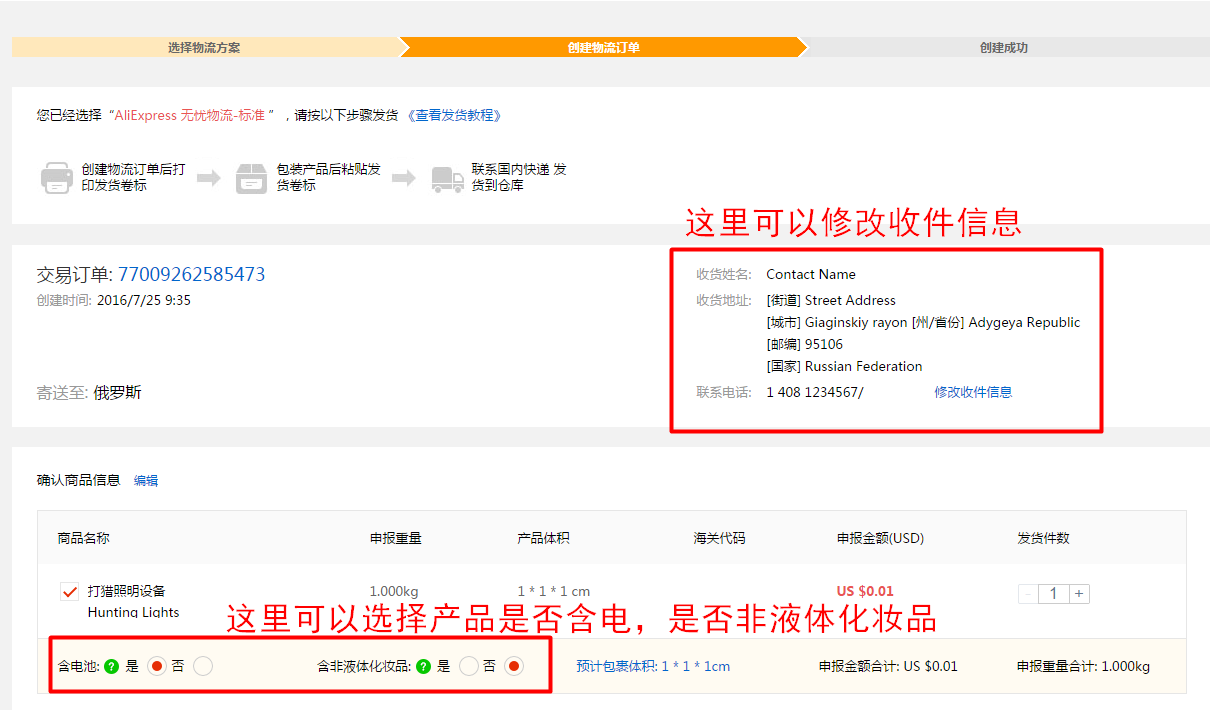Select 是 for 含非液体化妆品
This screenshot has width=1210, height=710.
[469, 665]
